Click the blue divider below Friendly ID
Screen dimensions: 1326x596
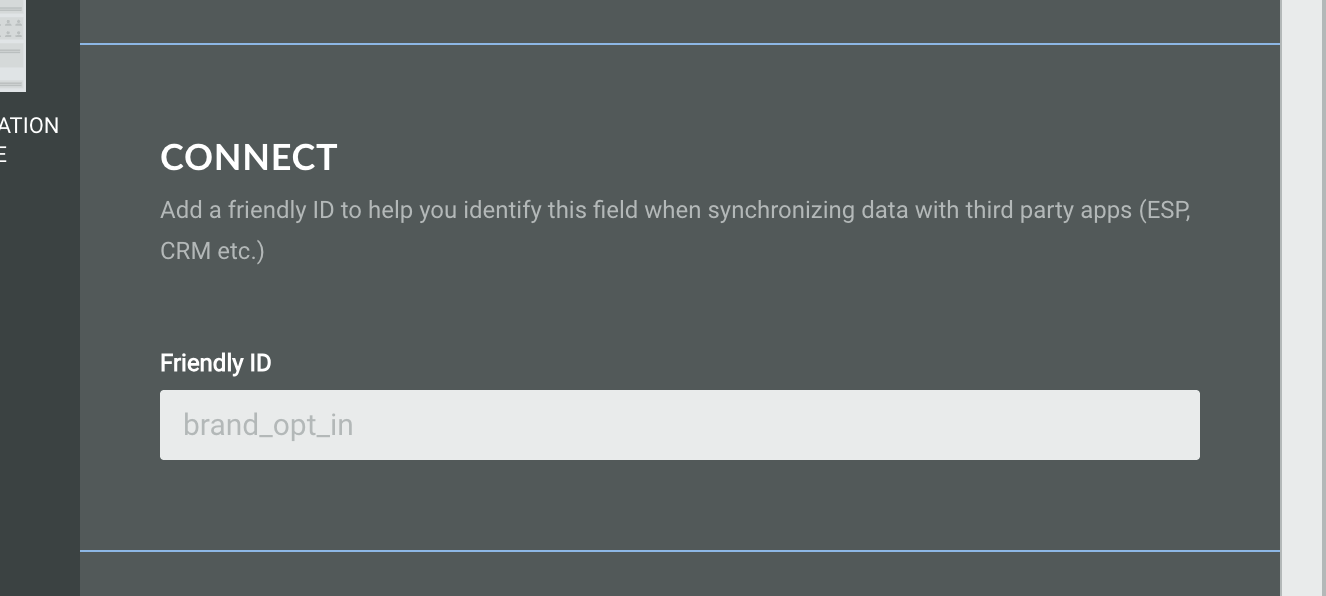[x=680, y=551]
